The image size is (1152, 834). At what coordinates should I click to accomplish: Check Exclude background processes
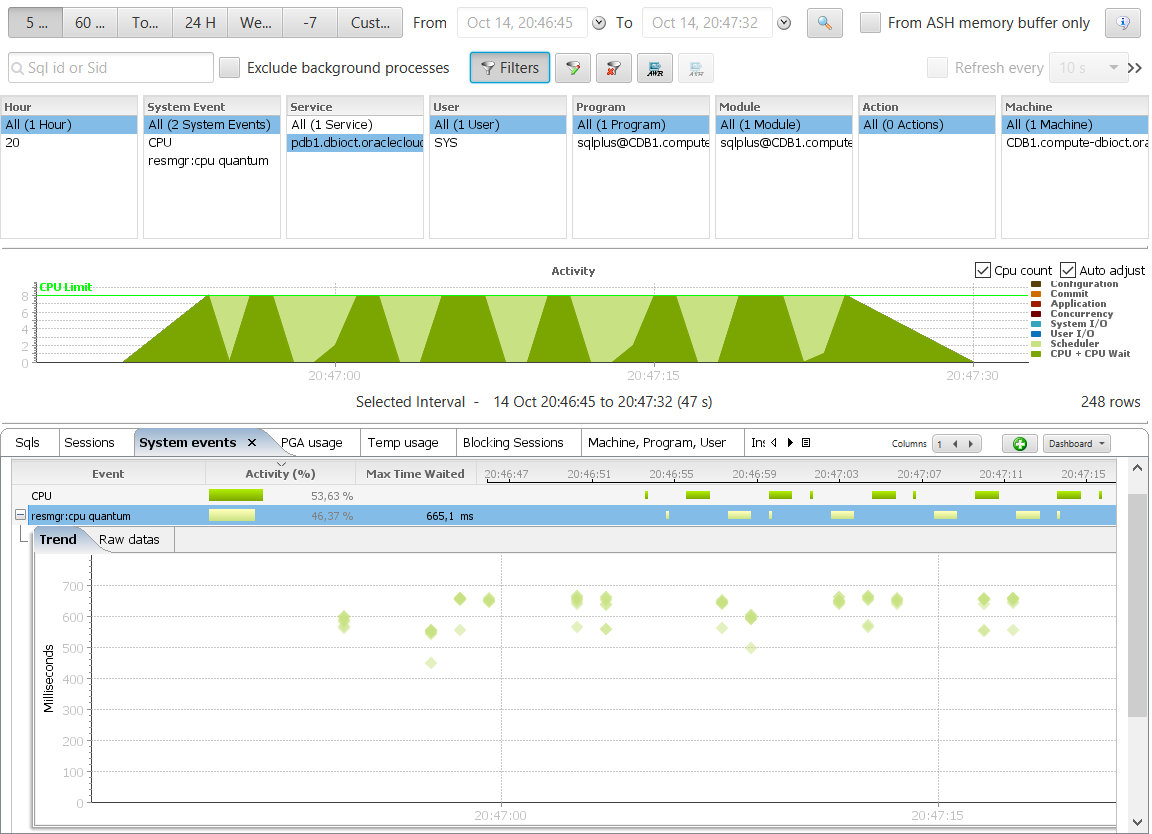coord(230,68)
